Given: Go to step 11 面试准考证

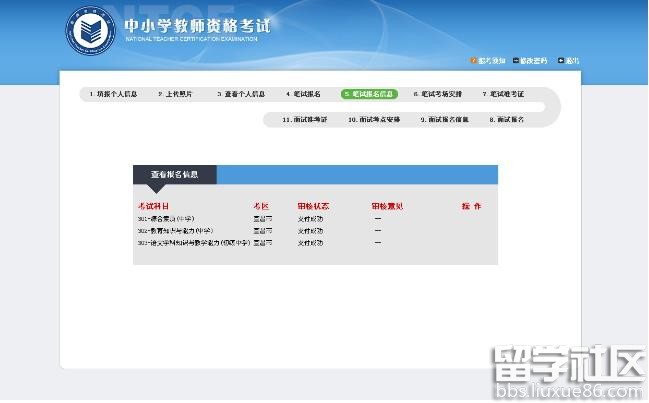Looking at the screenshot, I should 305,119.
